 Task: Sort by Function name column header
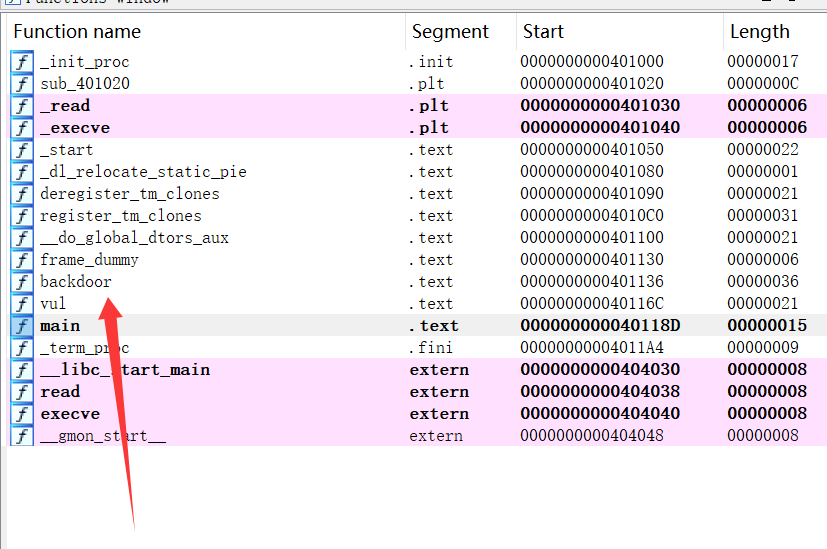pyautogui.click(x=77, y=32)
